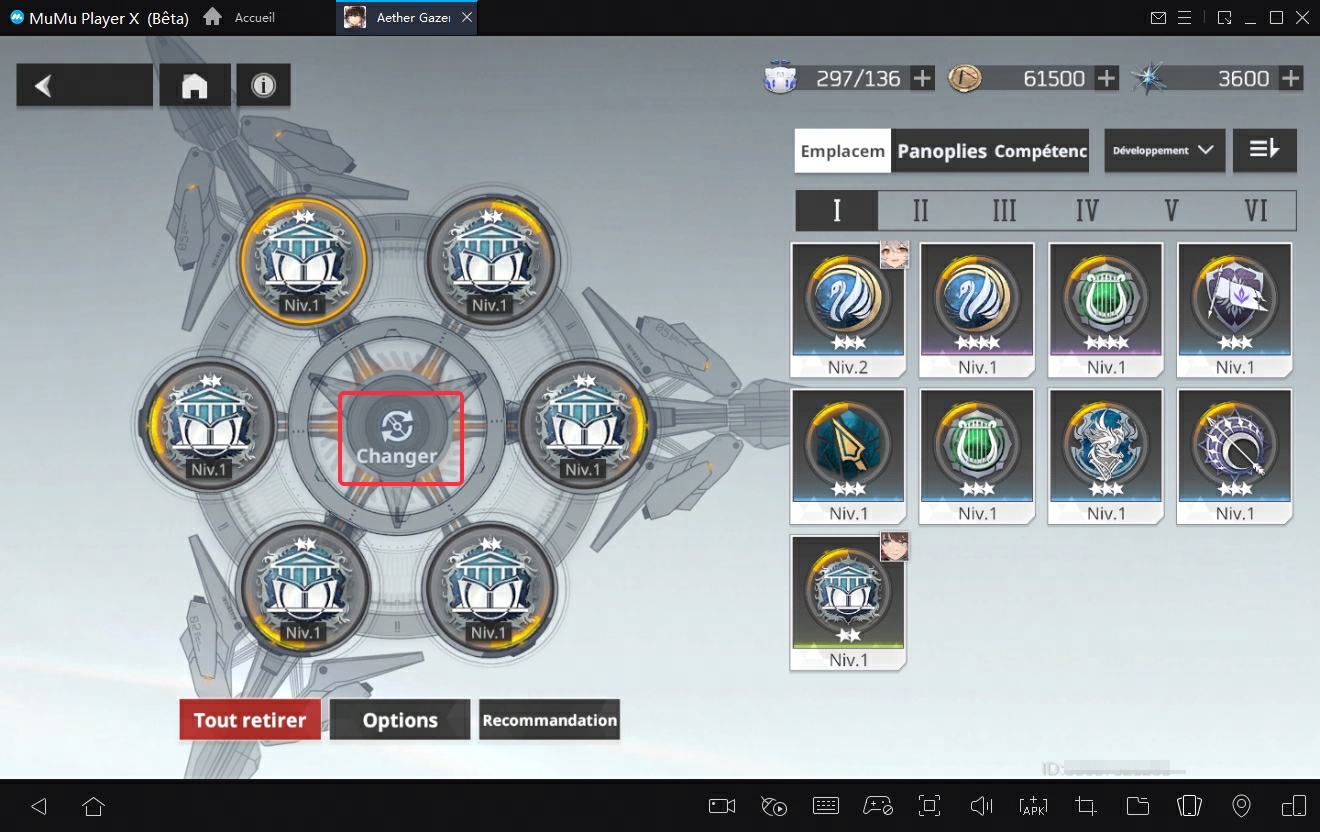The image size is (1320, 832).
Task: Open shared folder icon
Action: 1137,806
